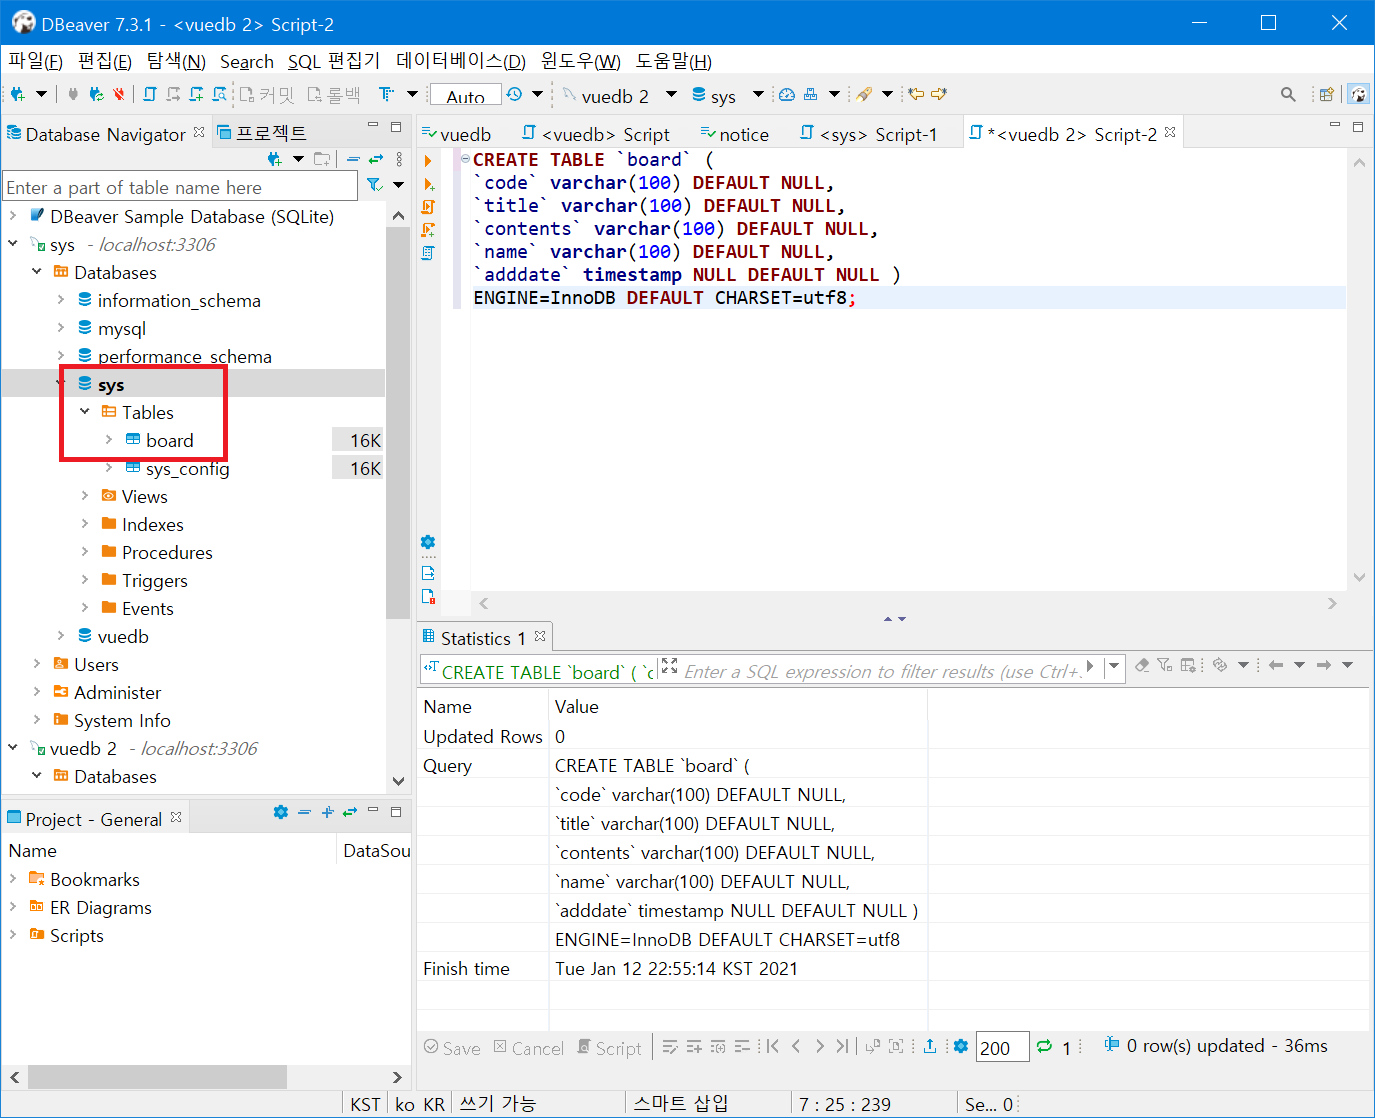Image resolution: width=1375 pixels, height=1118 pixels.
Task: Click the forward navigation yellow arrow icon
Action: [x=939, y=95]
